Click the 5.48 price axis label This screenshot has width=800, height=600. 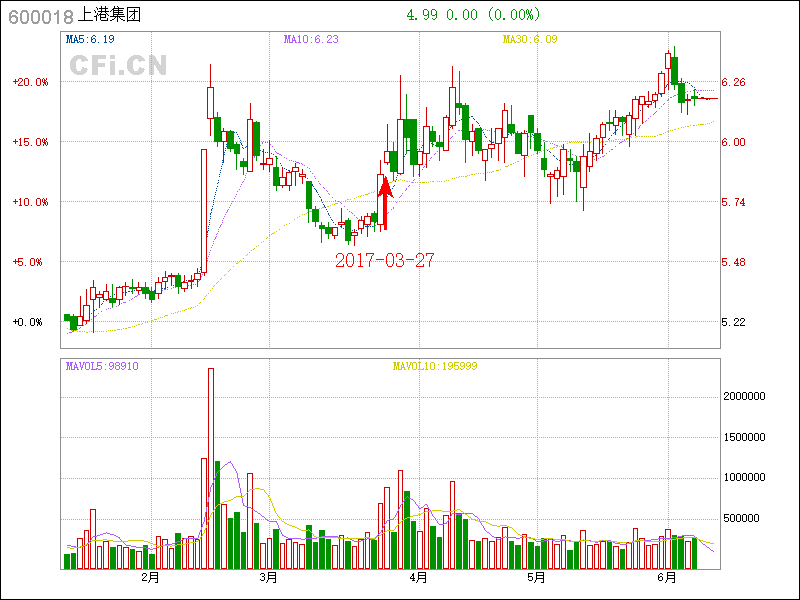click(x=733, y=262)
